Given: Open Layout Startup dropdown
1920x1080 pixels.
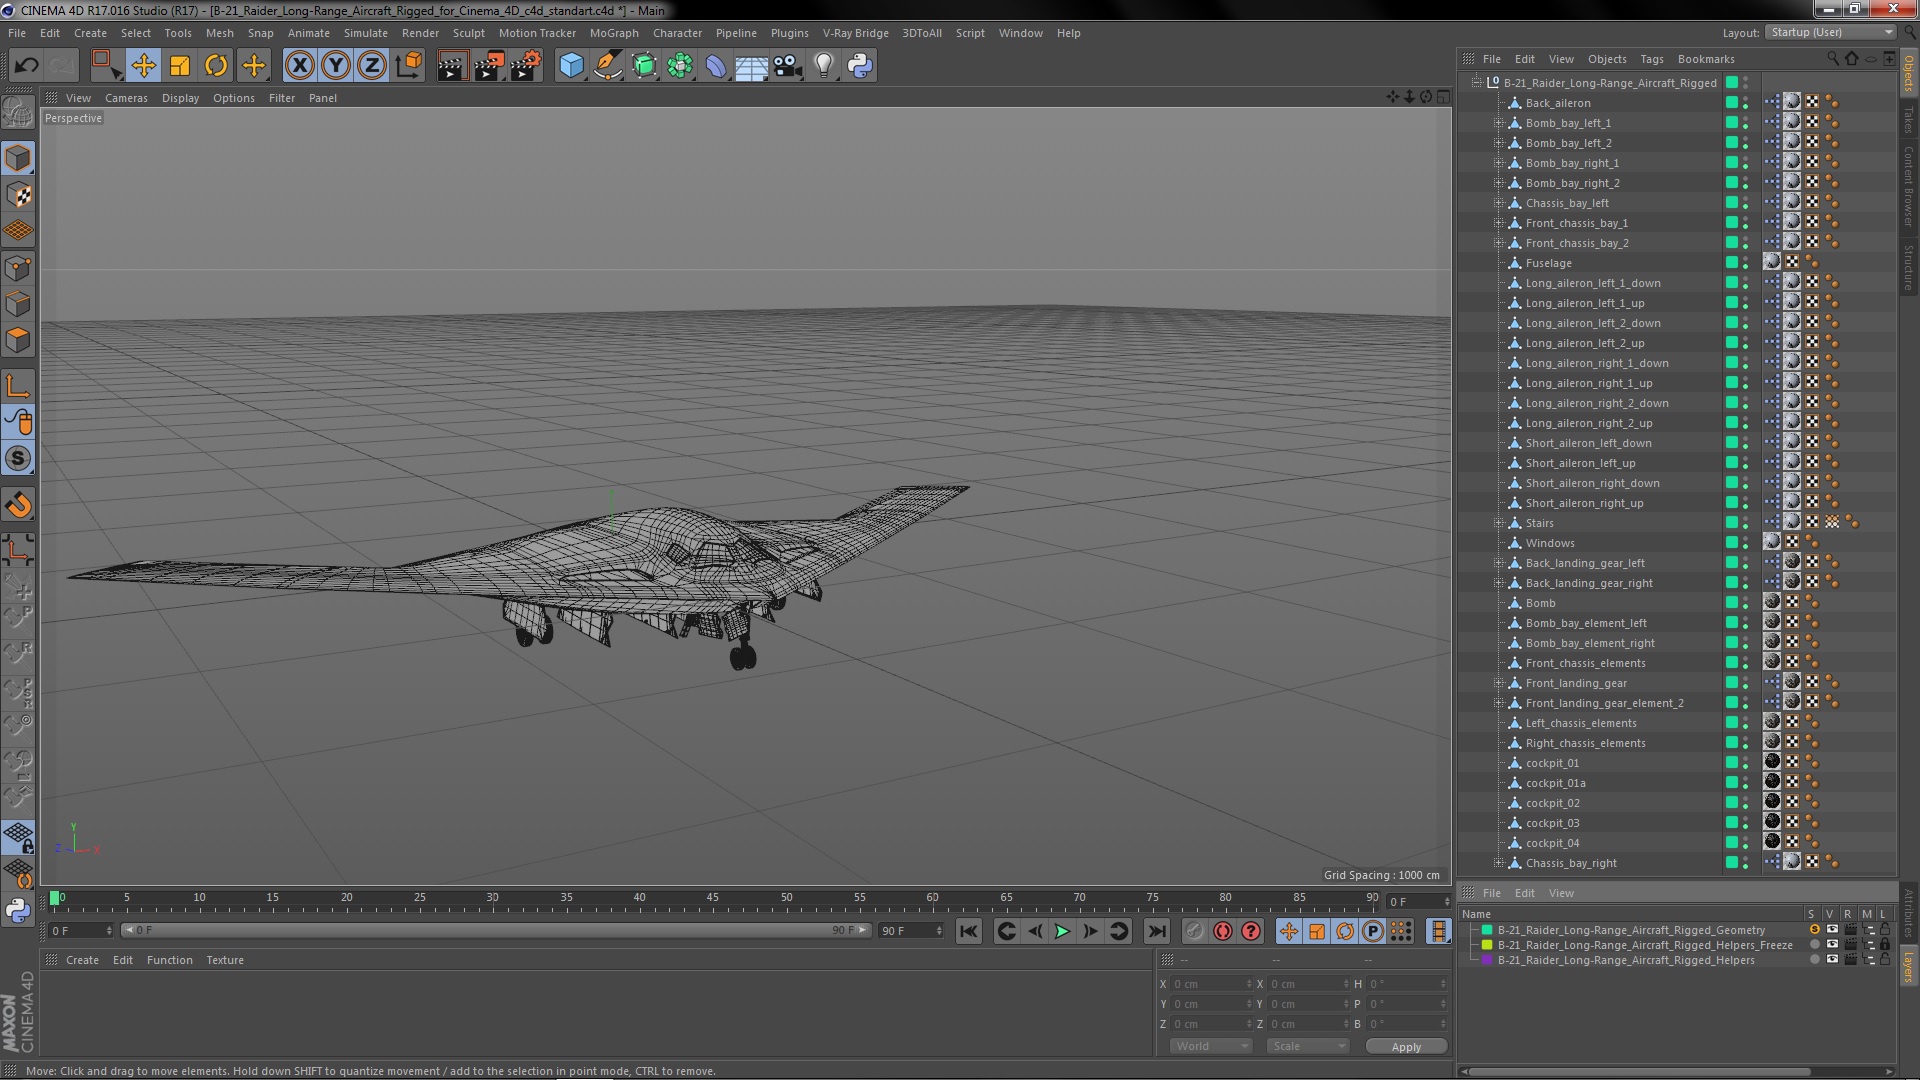Looking at the screenshot, I should coord(1830,32).
